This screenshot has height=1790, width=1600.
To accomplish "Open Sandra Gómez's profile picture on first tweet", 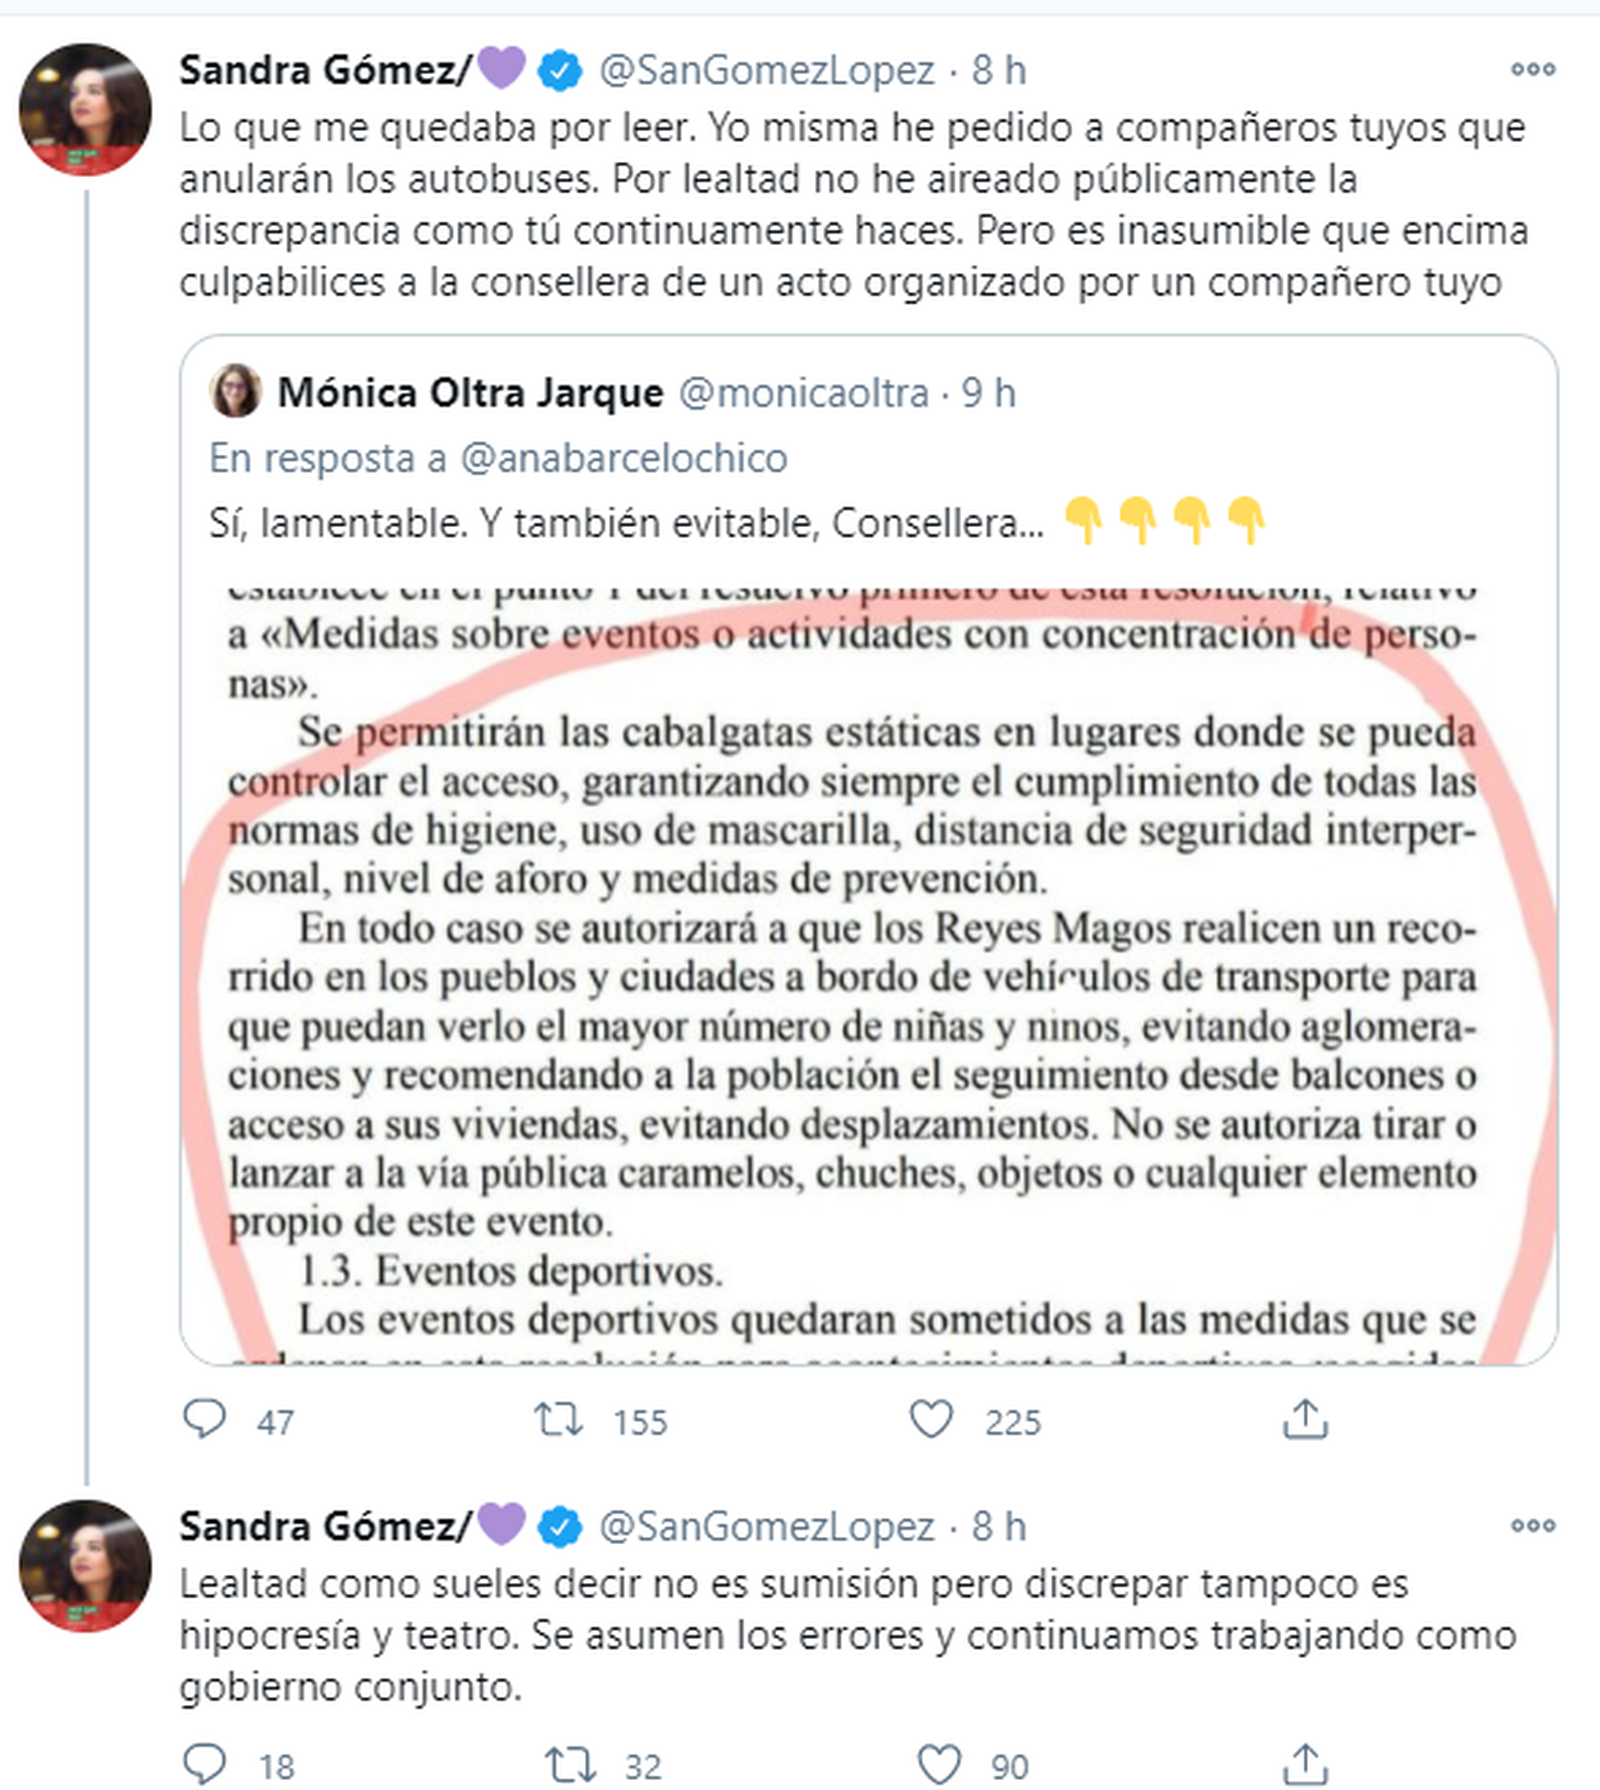I will tap(86, 110).
